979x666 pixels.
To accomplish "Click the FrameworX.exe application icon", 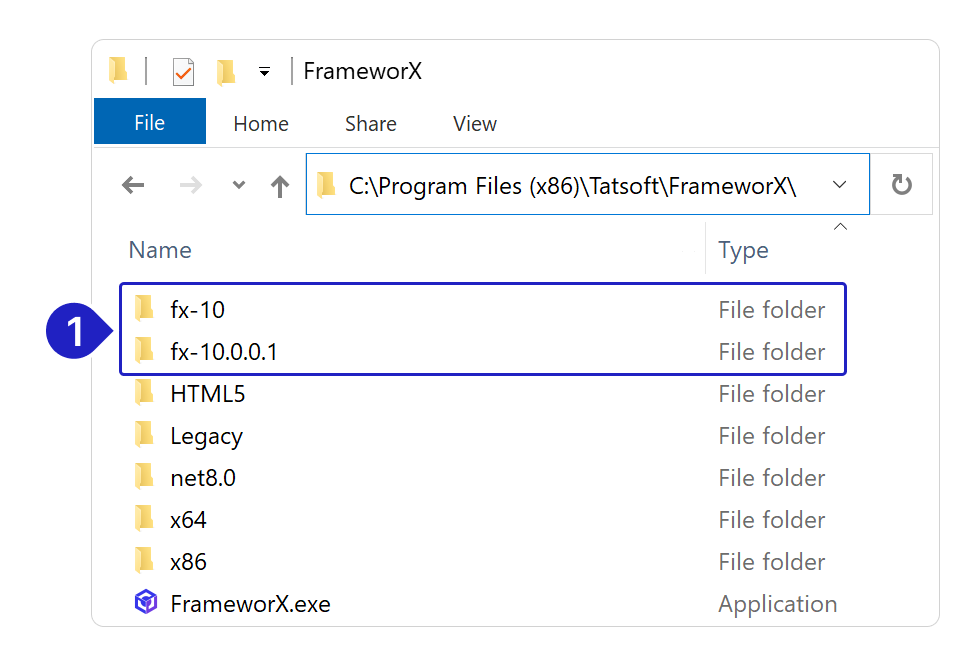I will pos(146,603).
